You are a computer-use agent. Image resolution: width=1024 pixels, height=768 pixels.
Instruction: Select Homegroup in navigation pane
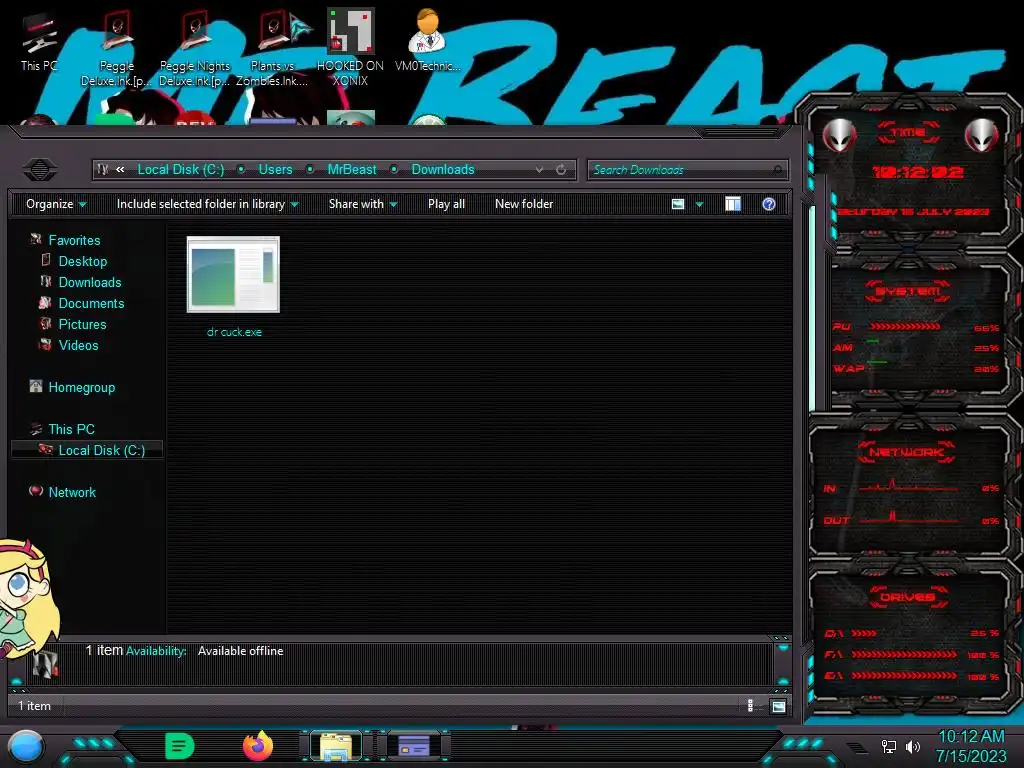[81, 387]
